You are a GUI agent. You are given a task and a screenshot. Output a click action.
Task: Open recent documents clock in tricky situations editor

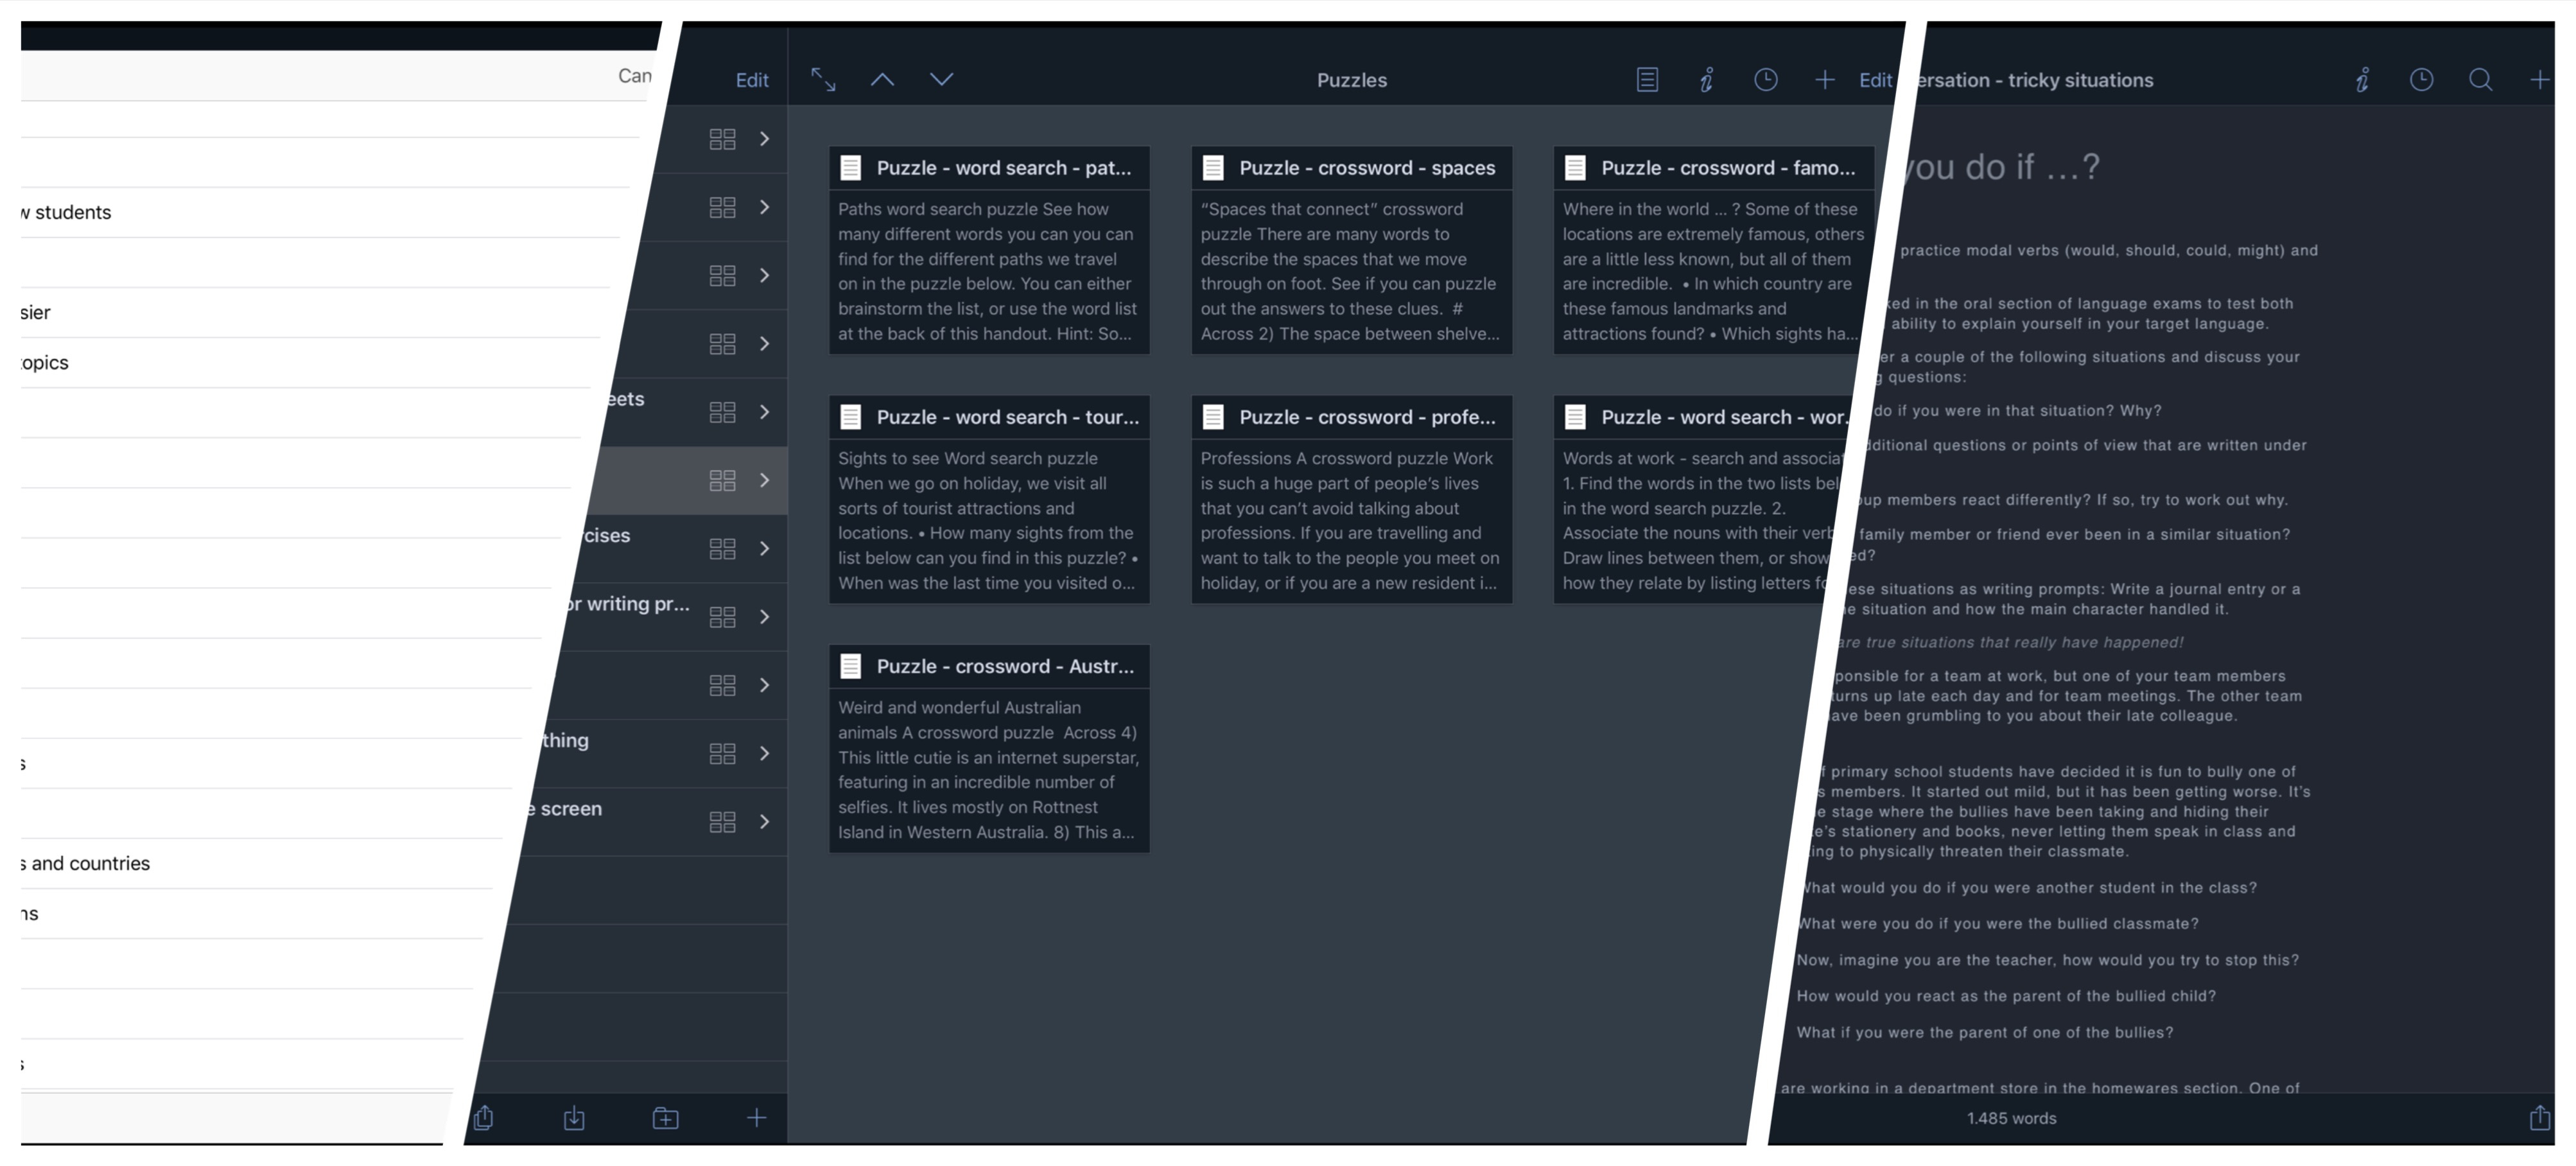pyautogui.click(x=2421, y=80)
